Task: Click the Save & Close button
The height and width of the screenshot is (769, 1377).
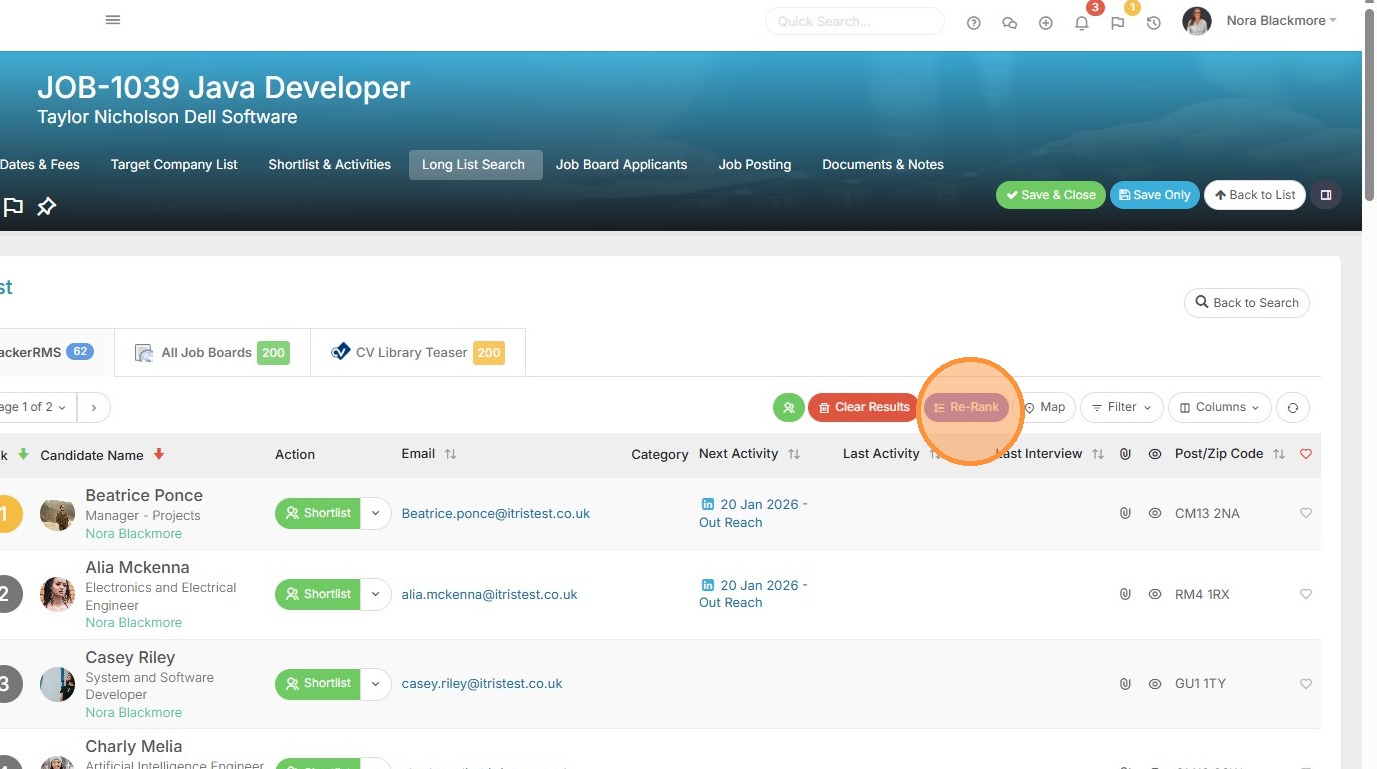Action: pos(1051,195)
